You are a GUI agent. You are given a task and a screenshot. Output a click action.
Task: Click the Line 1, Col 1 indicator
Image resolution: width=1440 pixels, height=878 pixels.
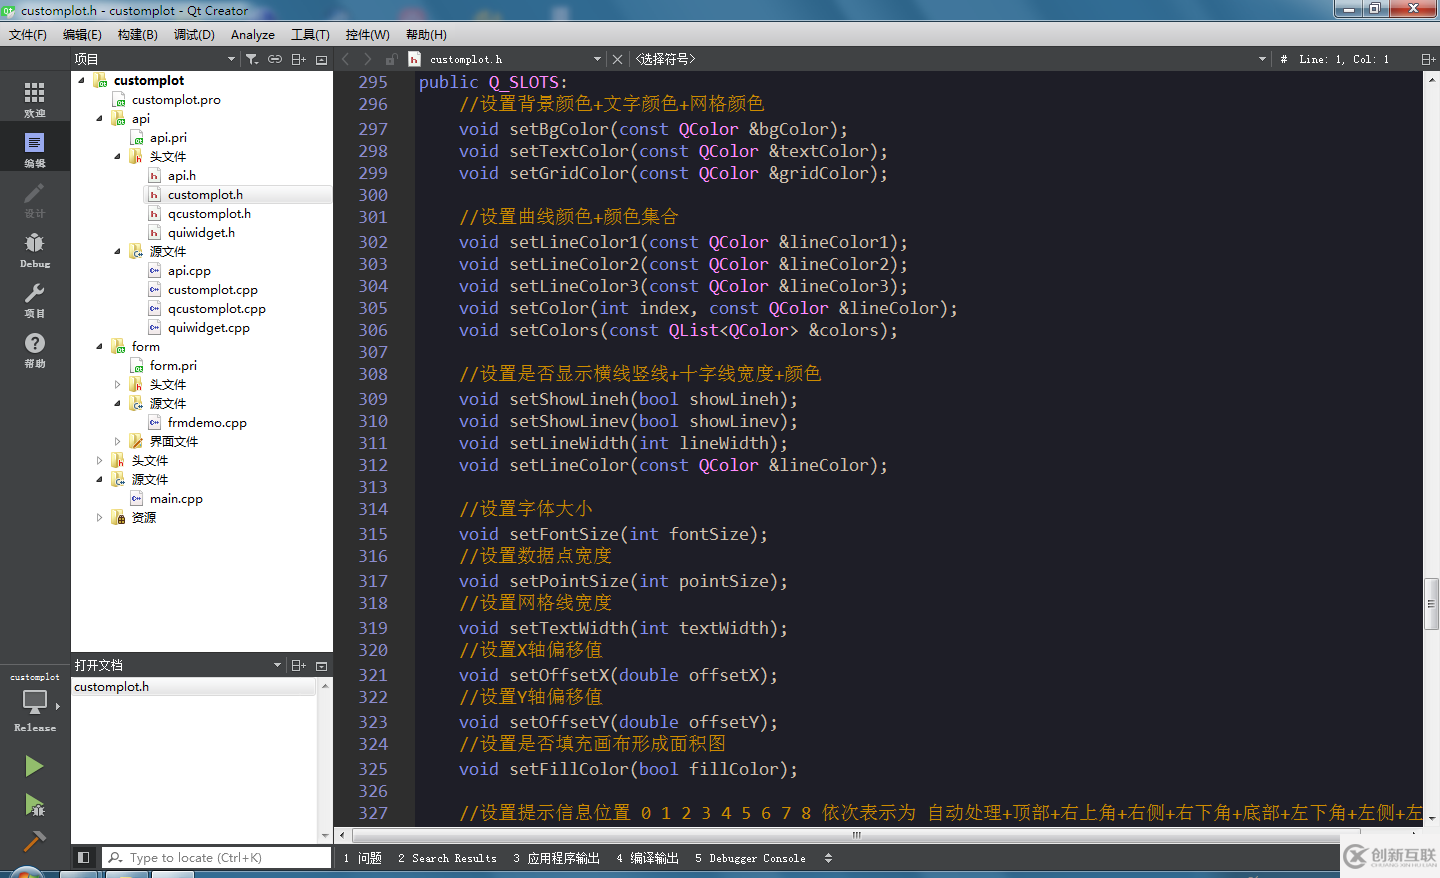coord(1344,59)
